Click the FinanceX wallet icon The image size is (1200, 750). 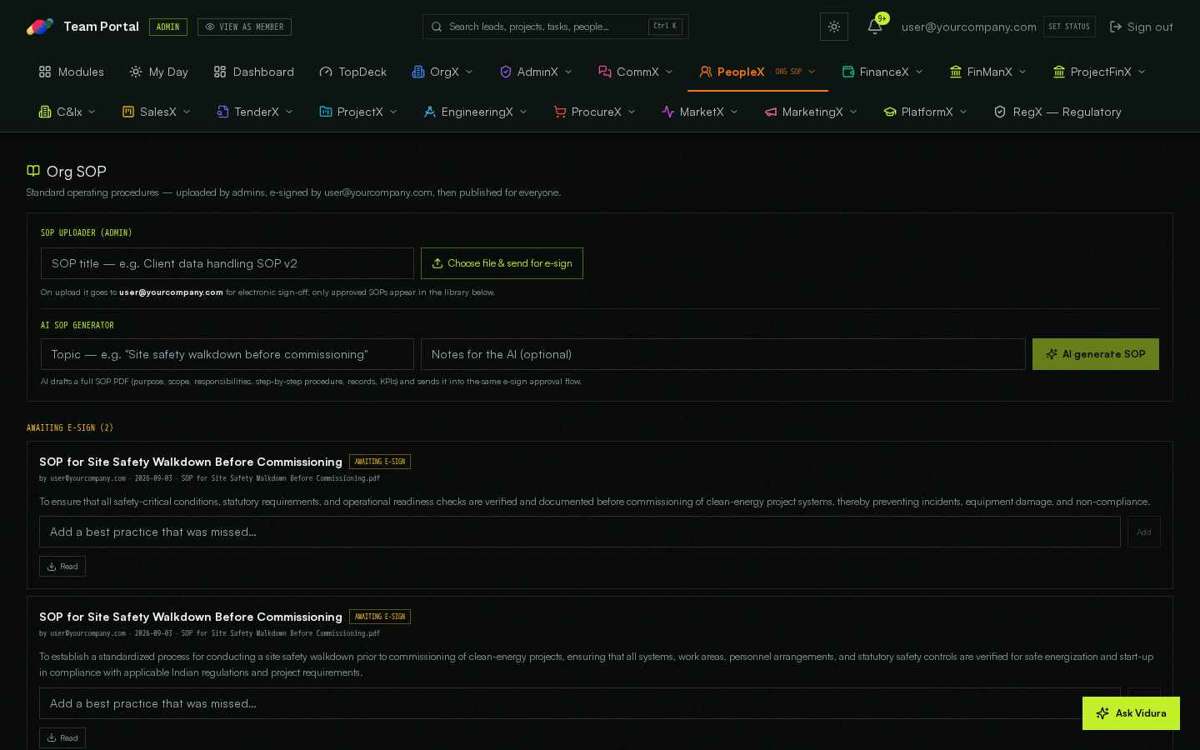click(848, 72)
